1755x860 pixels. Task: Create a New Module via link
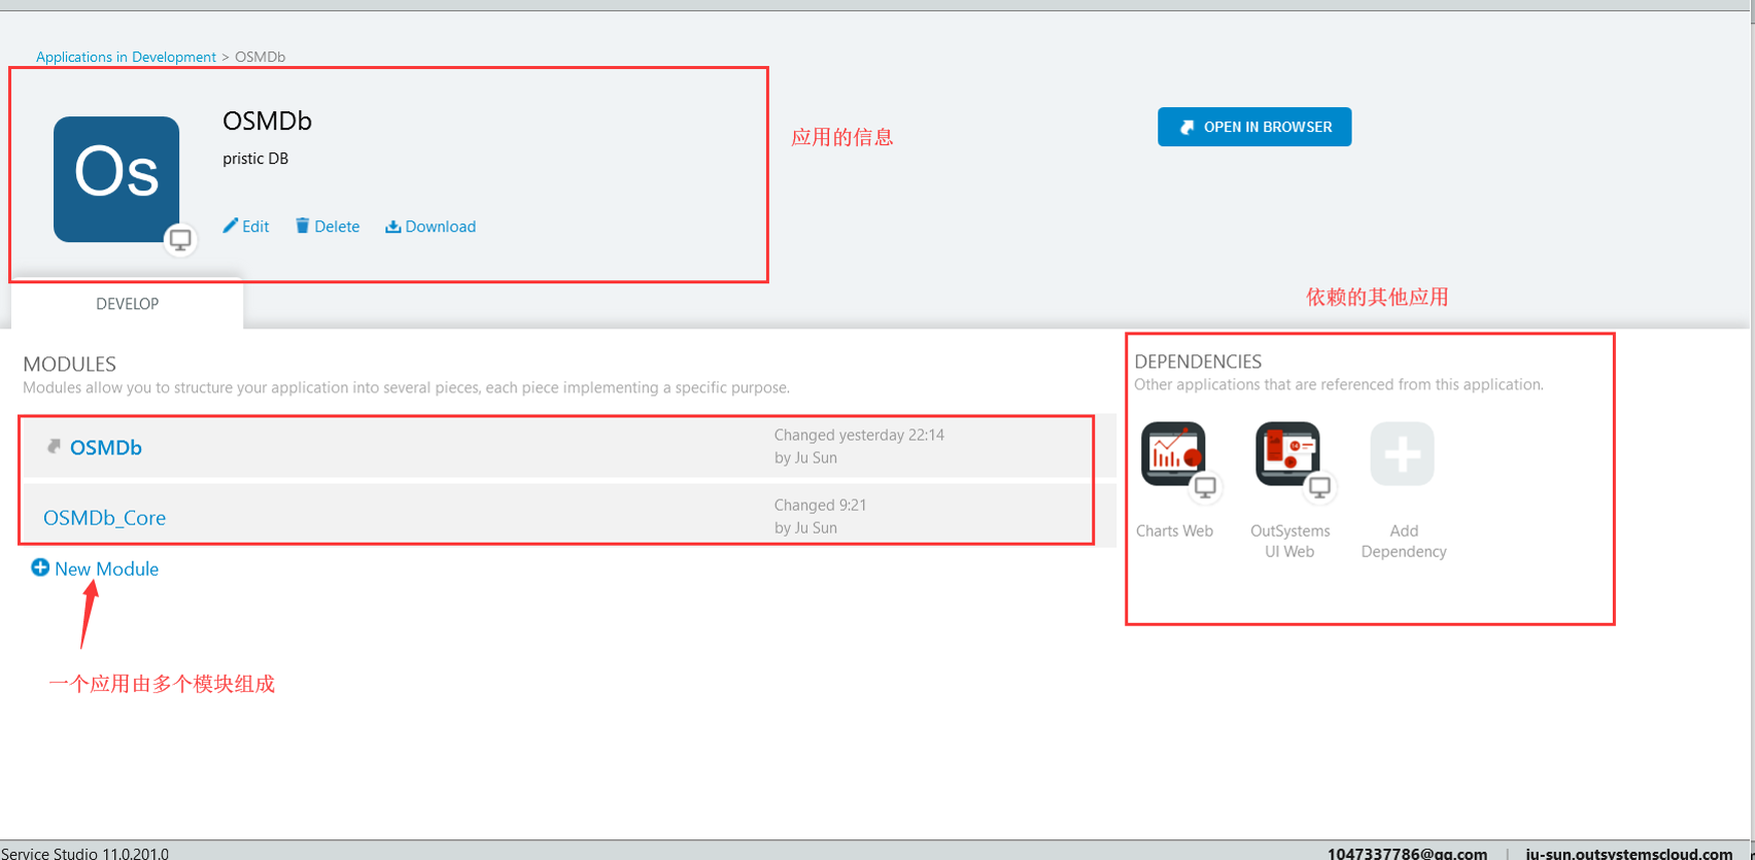click(106, 569)
